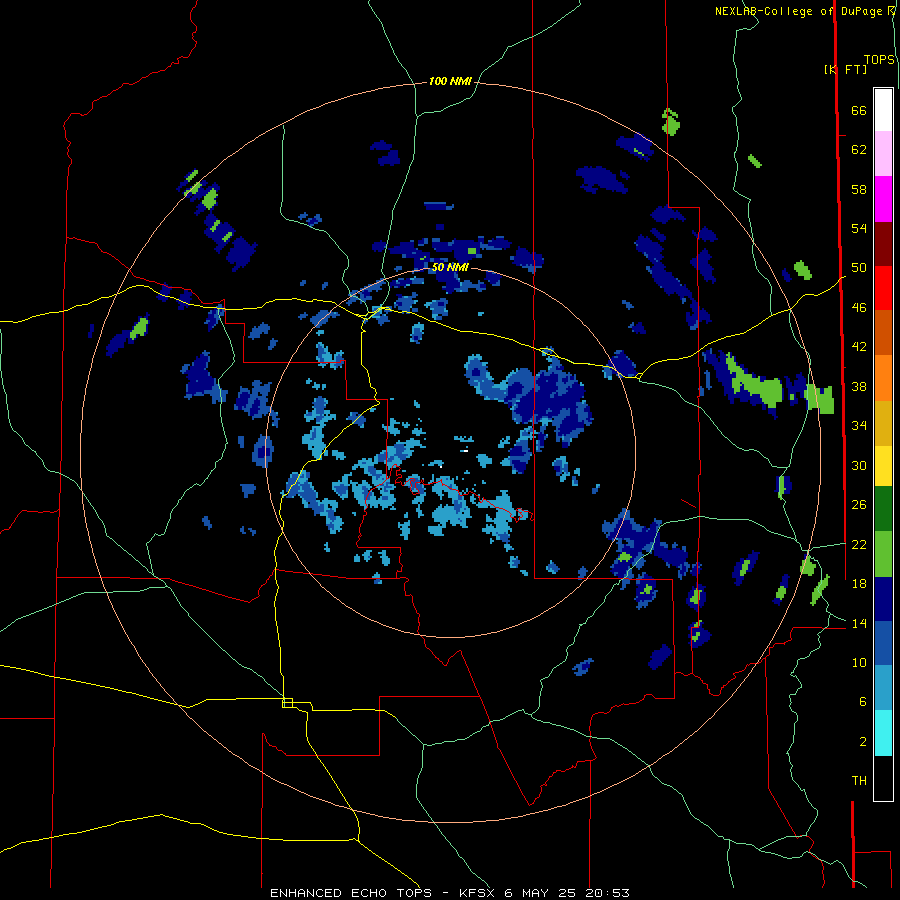Click the gold legend swatch

[x=883, y=423]
